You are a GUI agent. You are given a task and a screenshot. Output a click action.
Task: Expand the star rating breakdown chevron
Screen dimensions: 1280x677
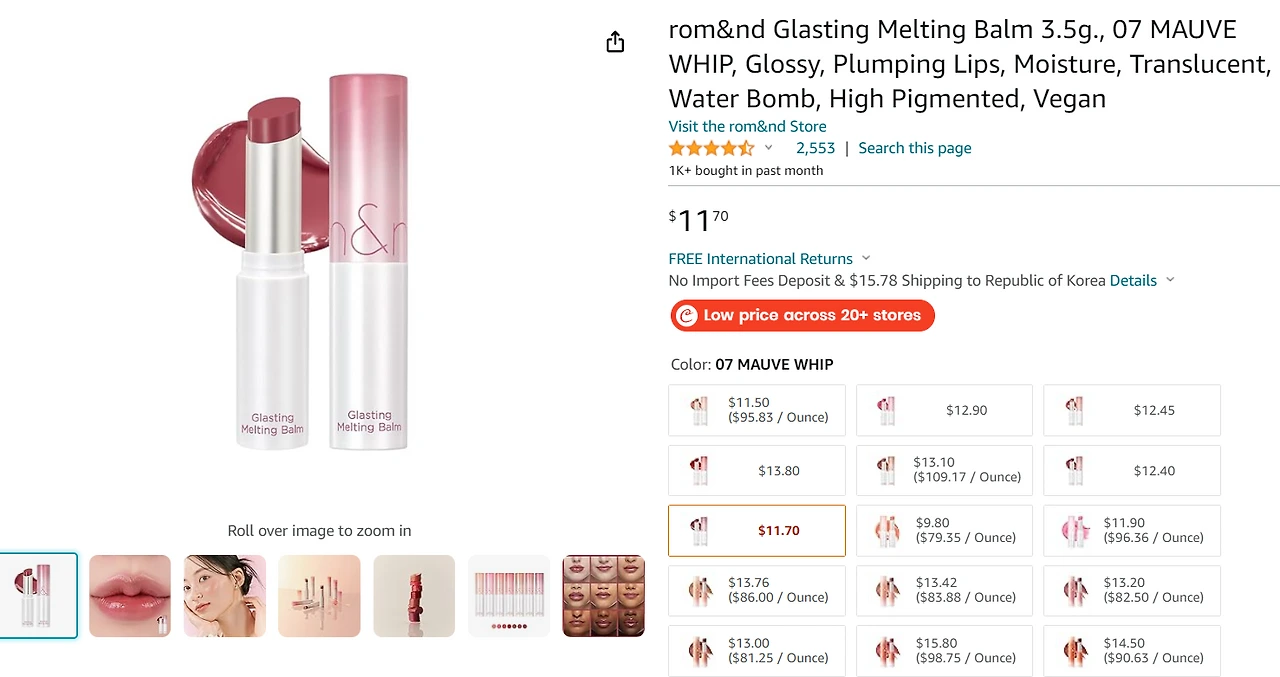[769, 148]
